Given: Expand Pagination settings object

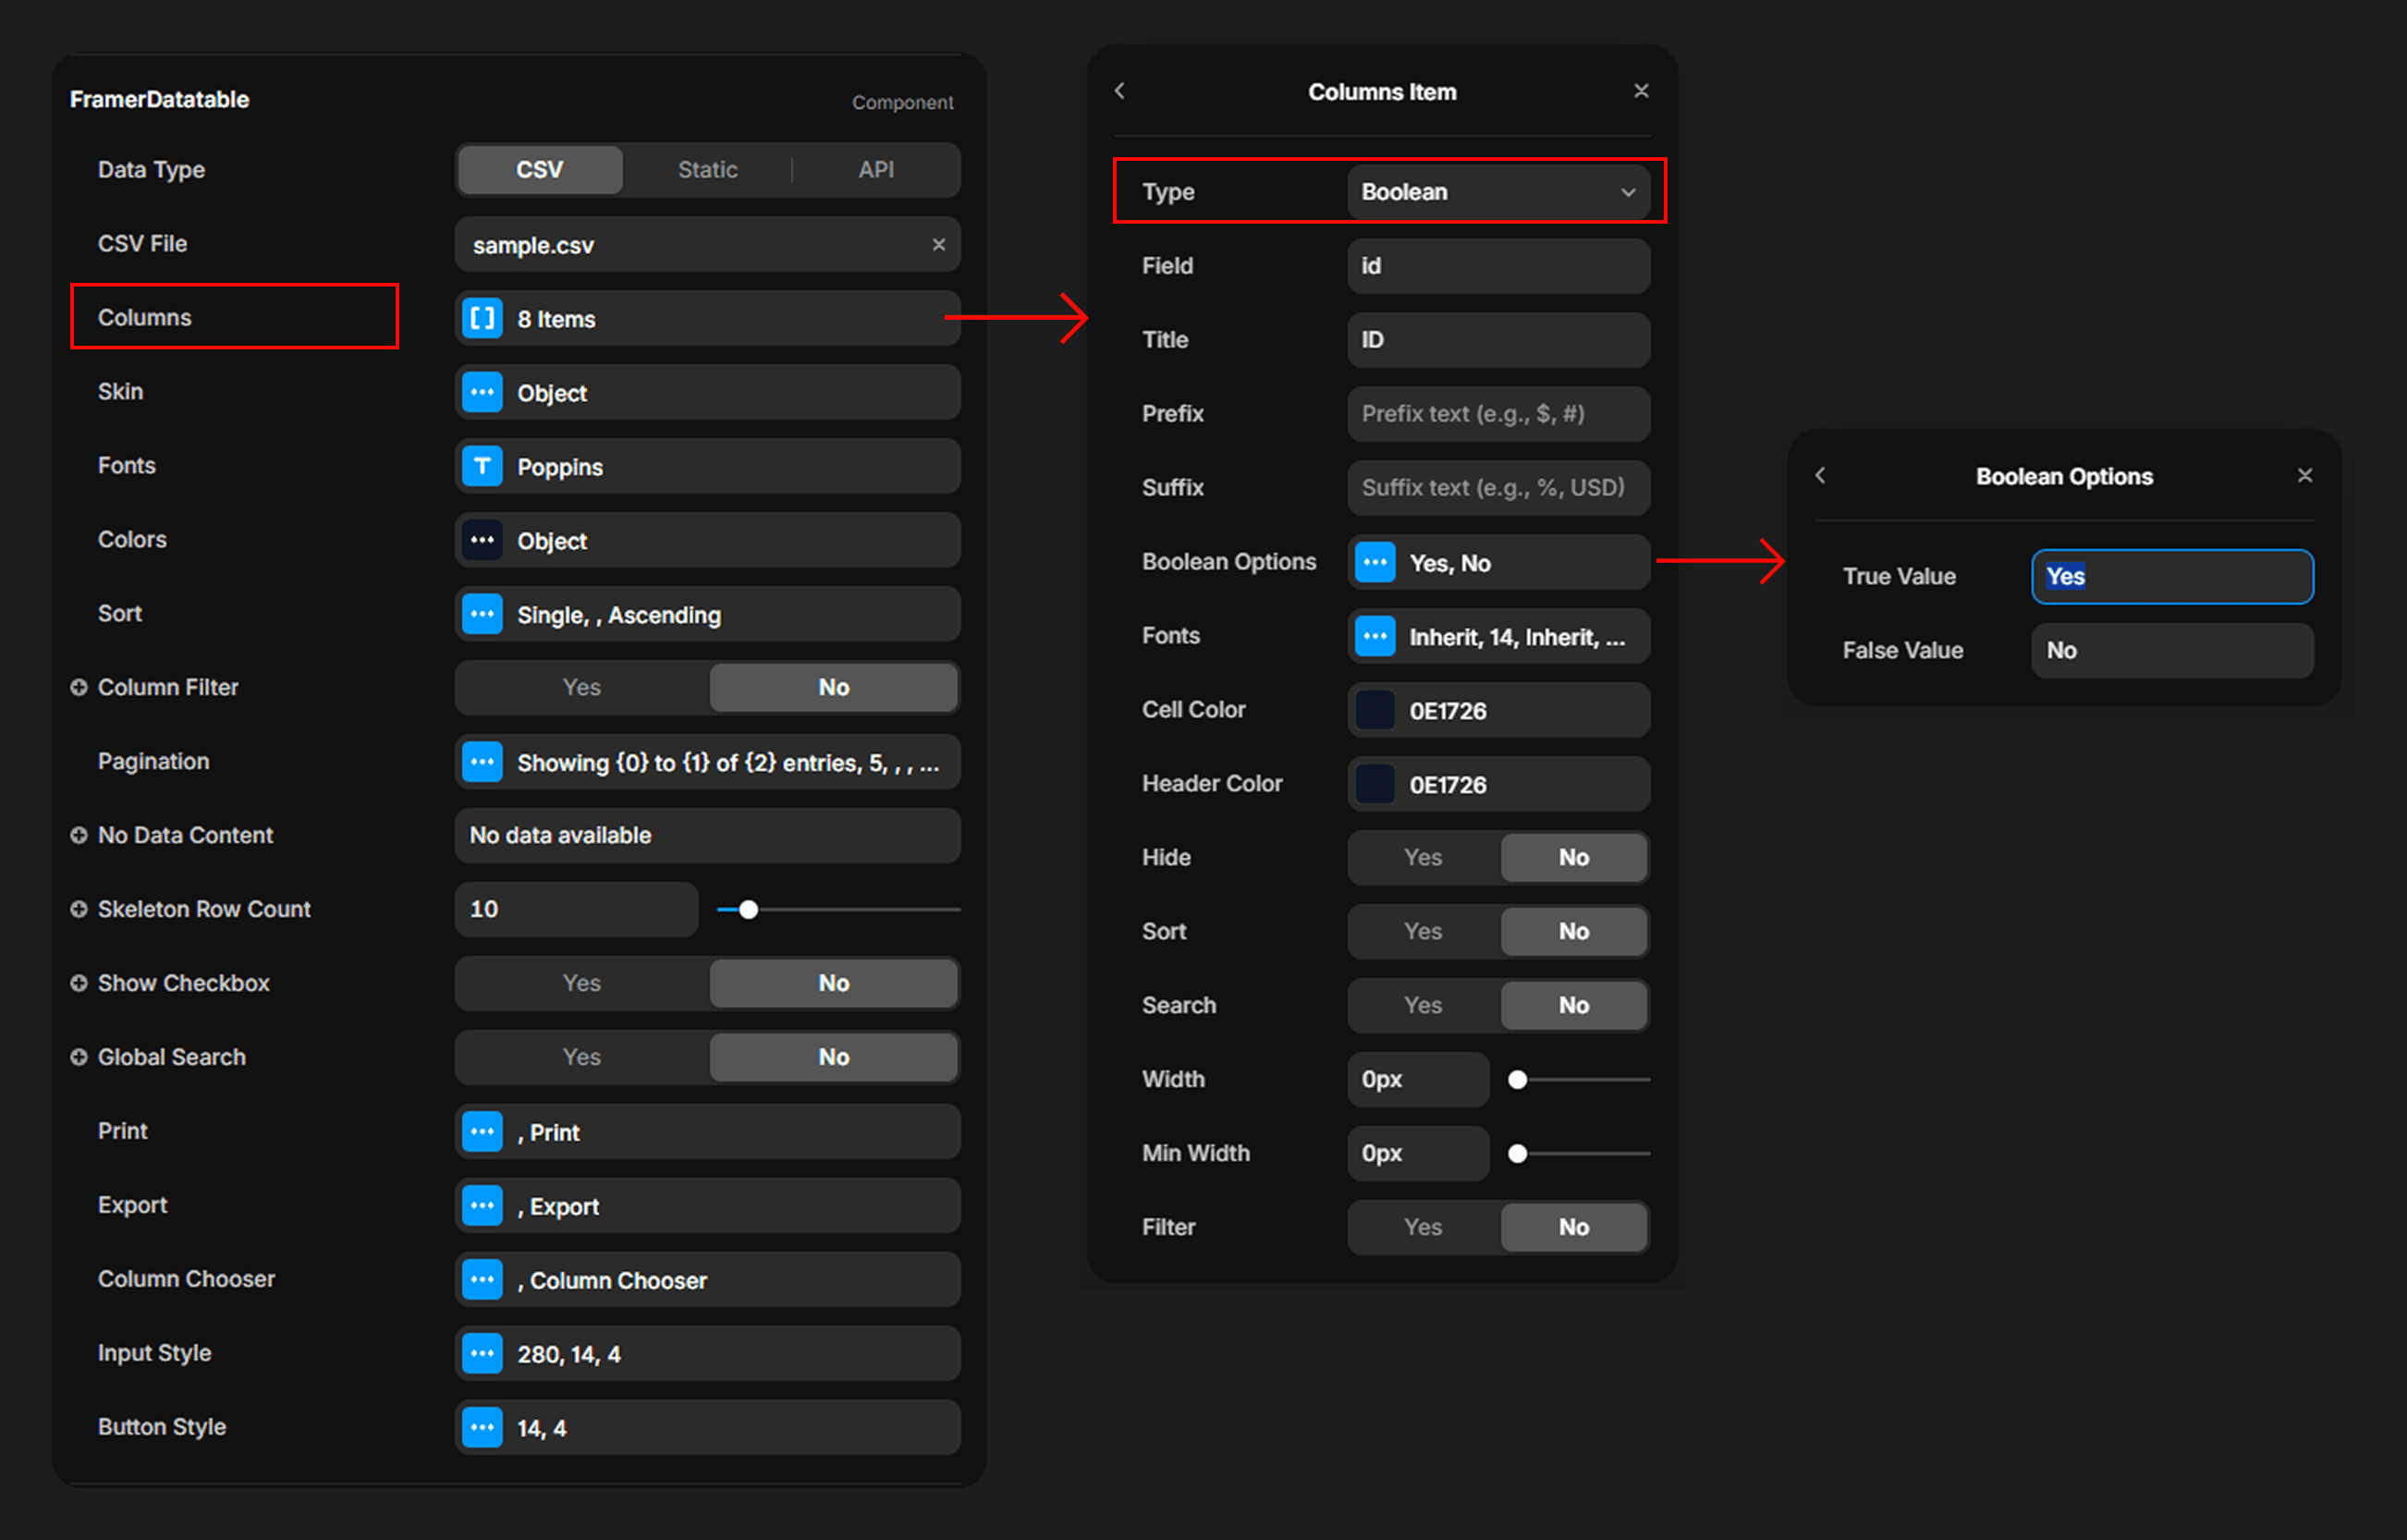Looking at the screenshot, I should coord(482,762).
